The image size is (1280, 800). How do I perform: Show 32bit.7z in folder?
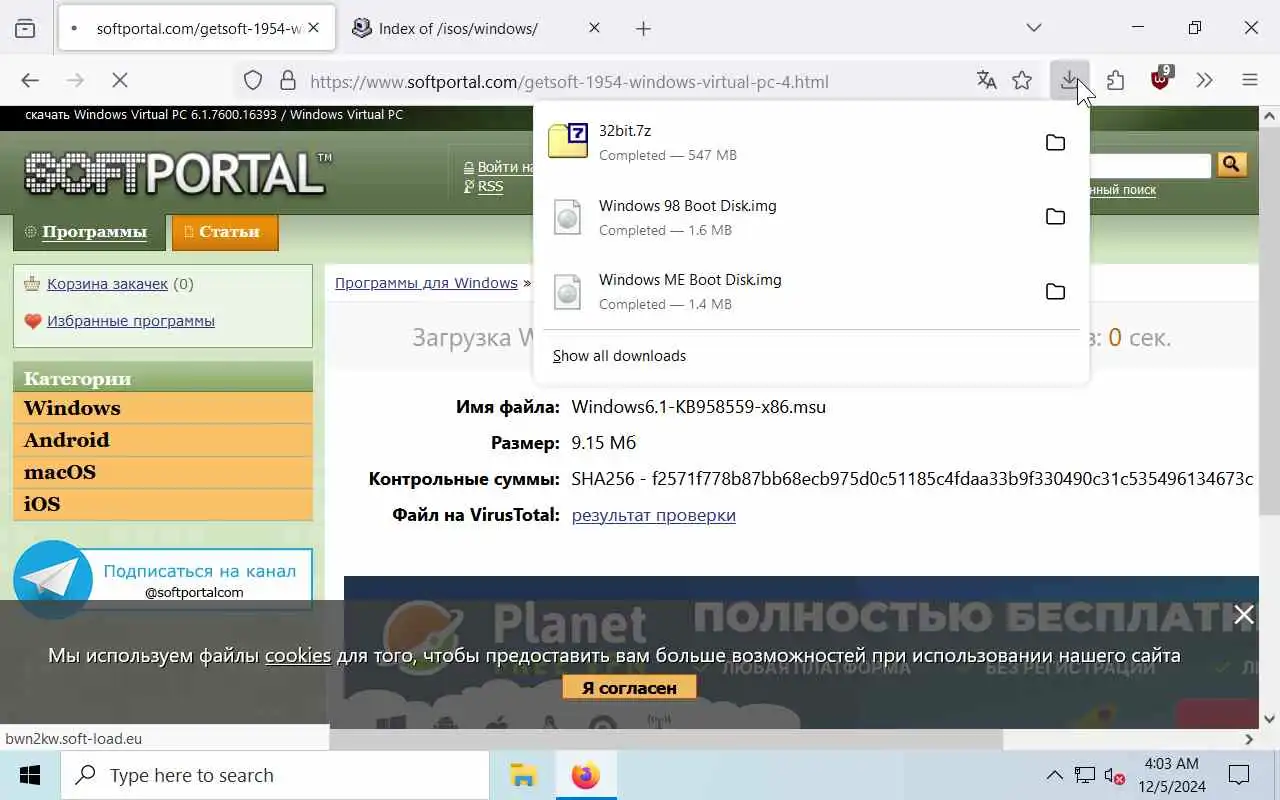pos(1055,143)
